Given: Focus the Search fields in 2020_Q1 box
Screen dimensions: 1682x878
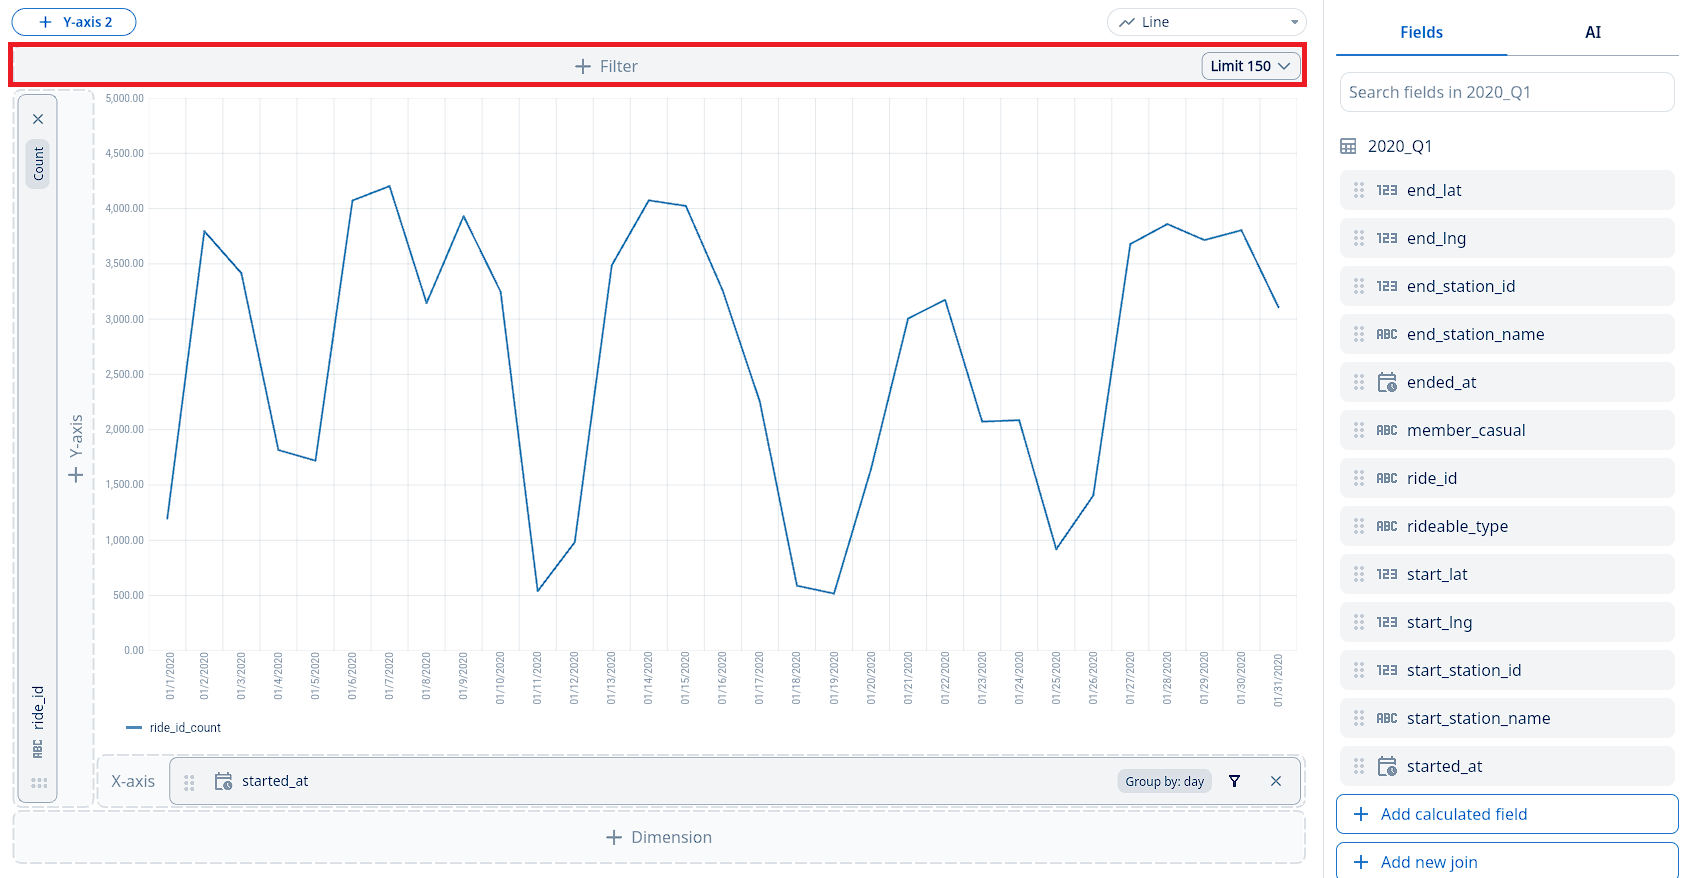Looking at the screenshot, I should pyautogui.click(x=1506, y=92).
